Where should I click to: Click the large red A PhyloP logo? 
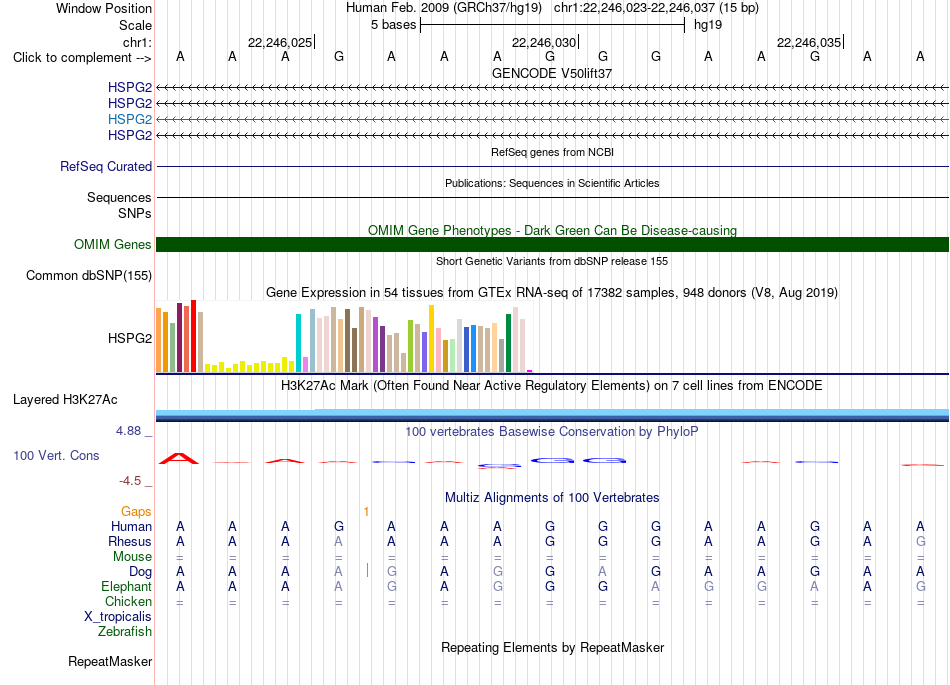[179, 458]
